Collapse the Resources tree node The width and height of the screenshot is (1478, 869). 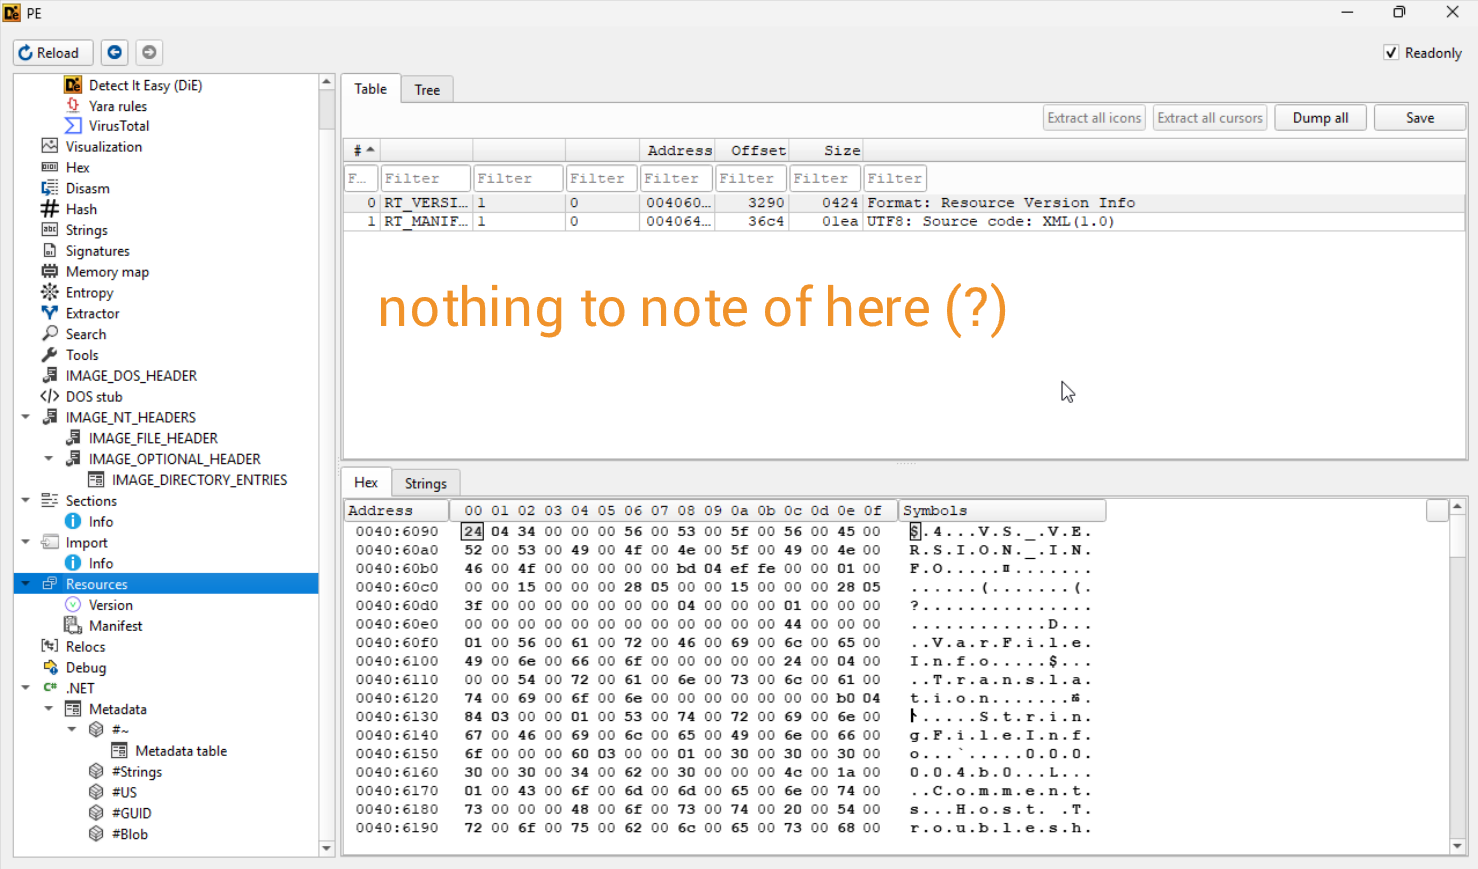[25, 584]
